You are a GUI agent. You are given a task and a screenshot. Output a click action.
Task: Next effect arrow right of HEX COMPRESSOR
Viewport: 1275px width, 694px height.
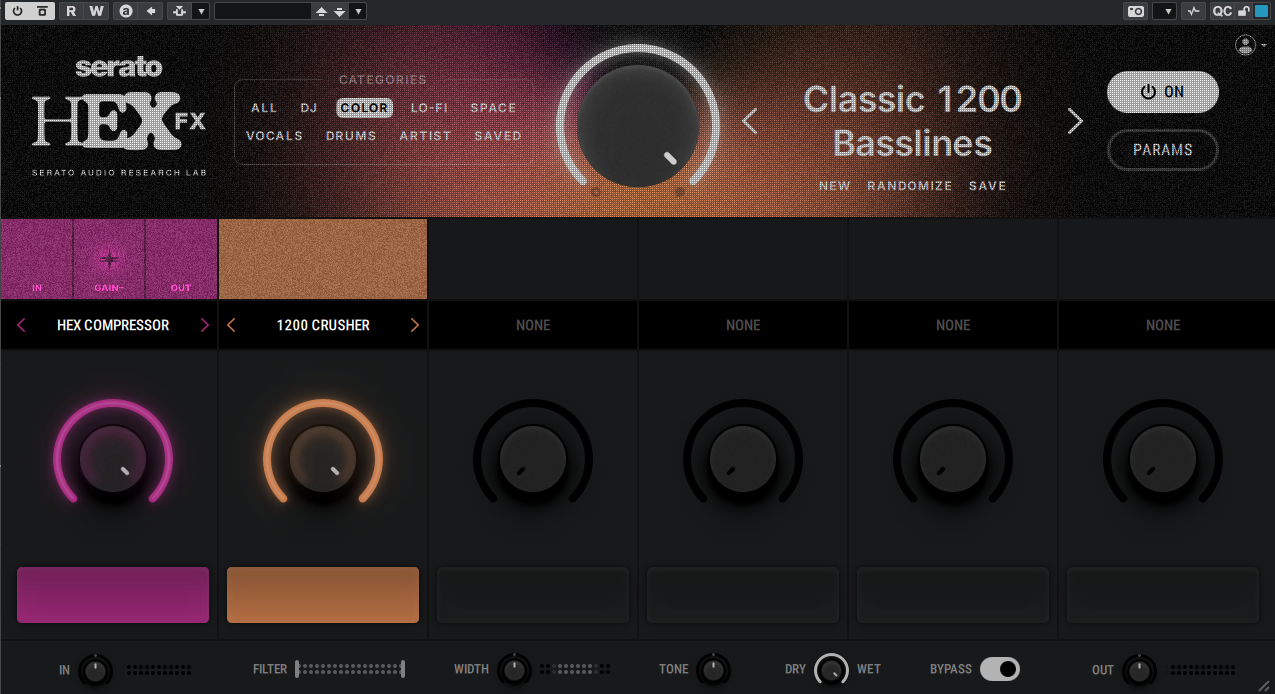(x=205, y=325)
